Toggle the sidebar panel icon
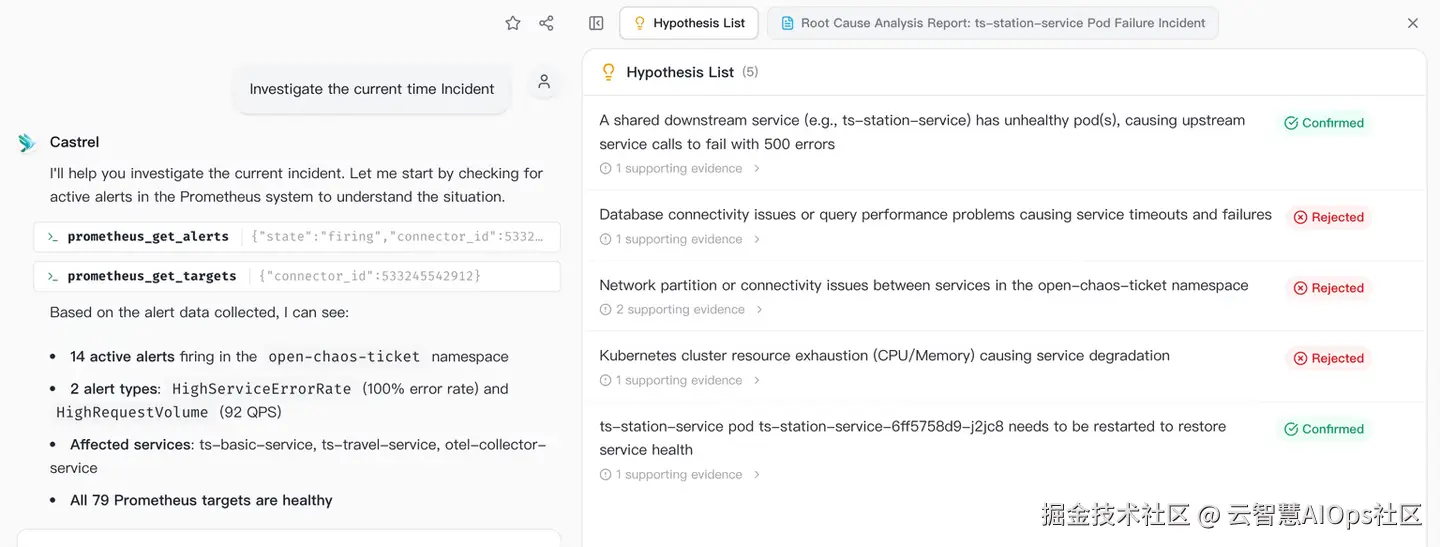The image size is (1440, 547). click(x=596, y=23)
